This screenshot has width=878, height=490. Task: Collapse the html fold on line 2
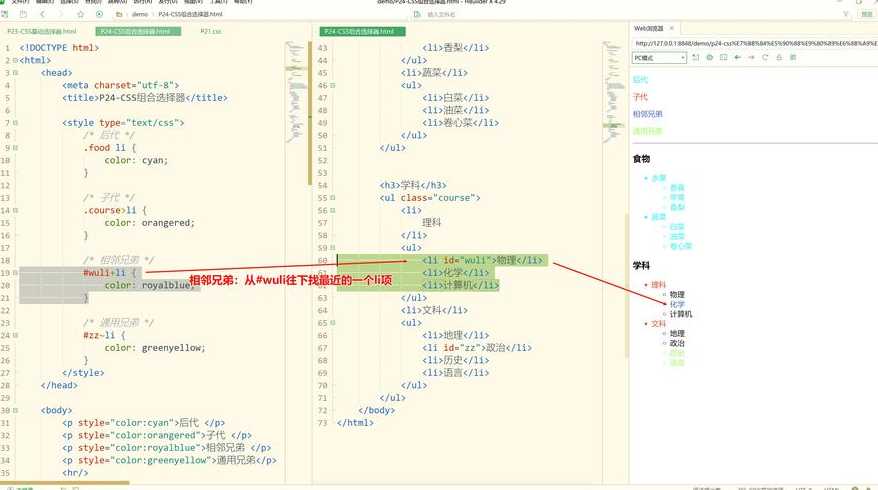[16, 60]
